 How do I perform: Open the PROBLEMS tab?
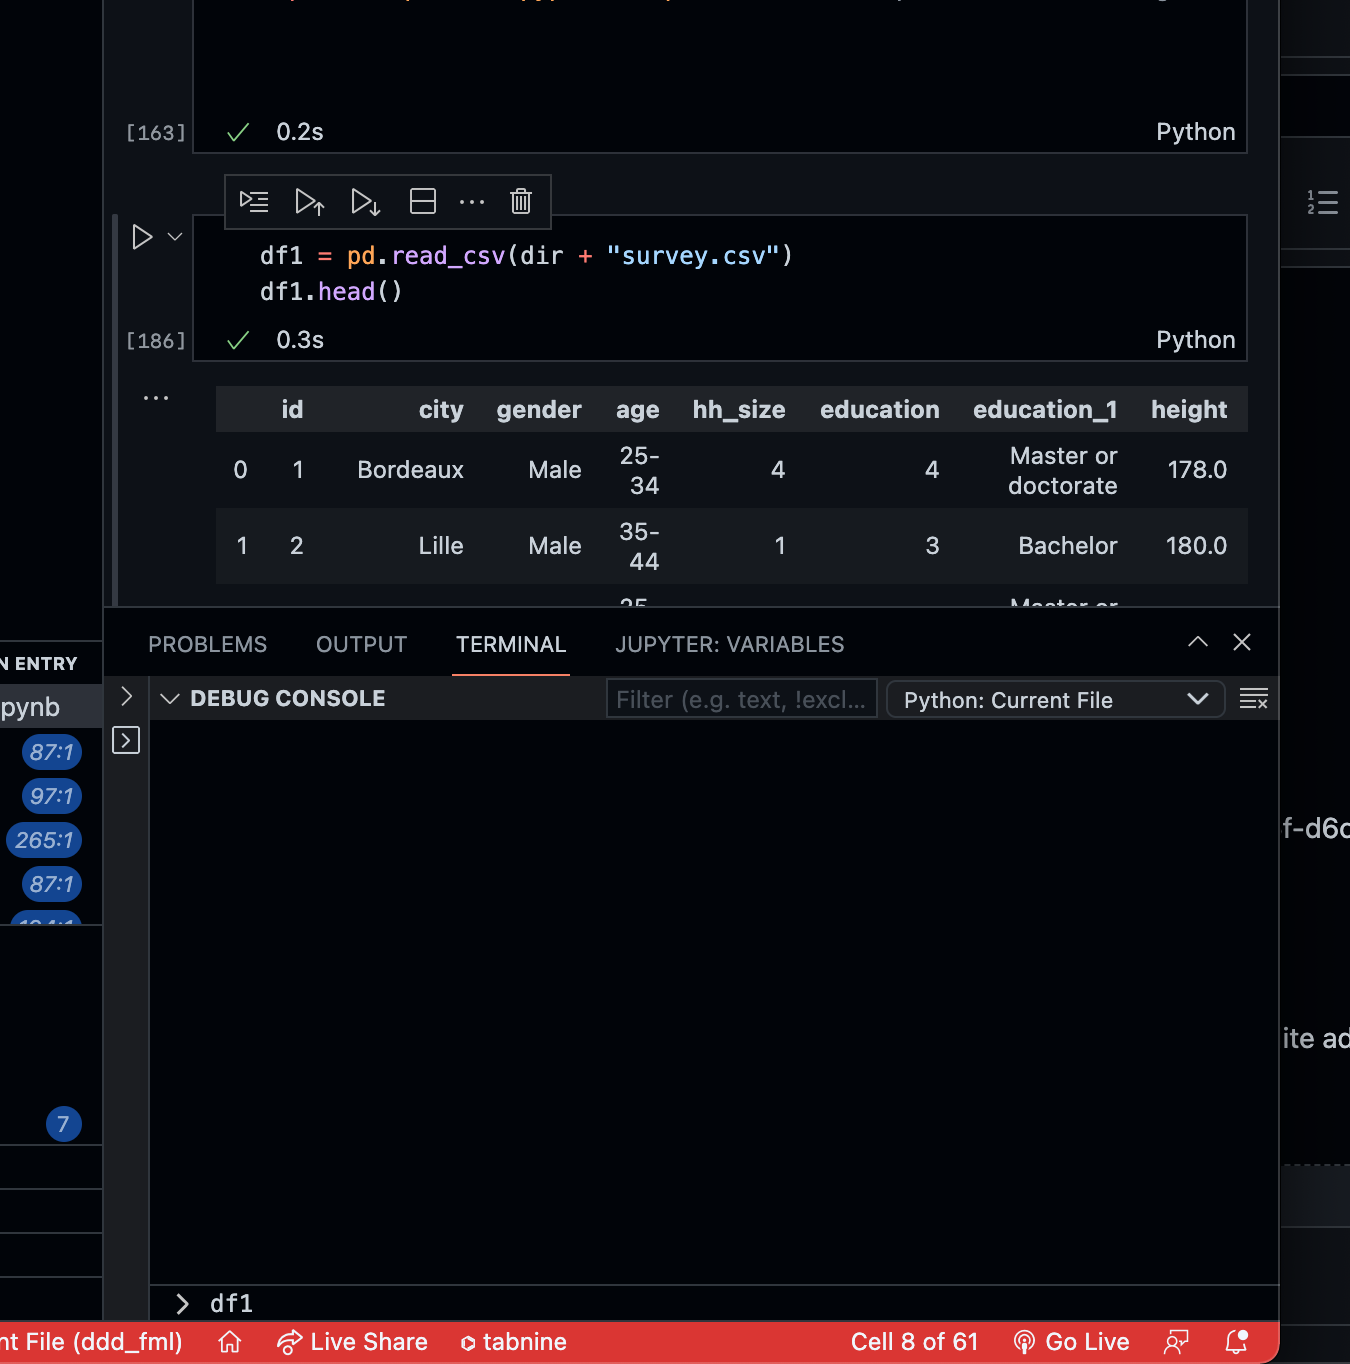click(207, 644)
